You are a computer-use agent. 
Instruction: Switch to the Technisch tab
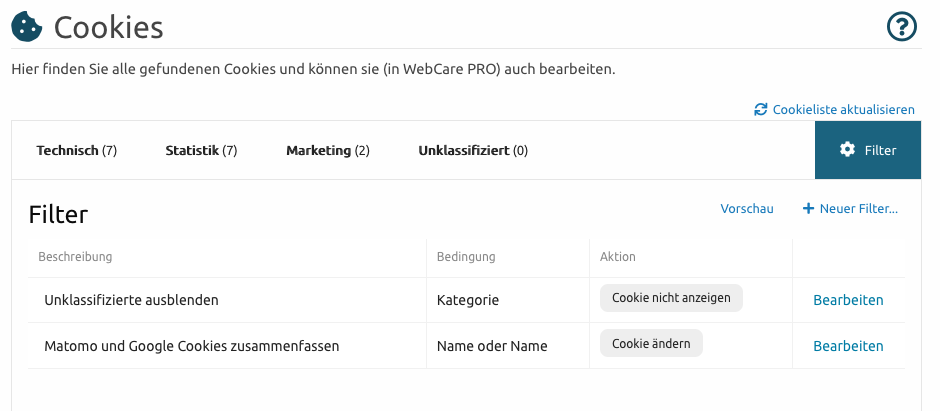(x=77, y=150)
